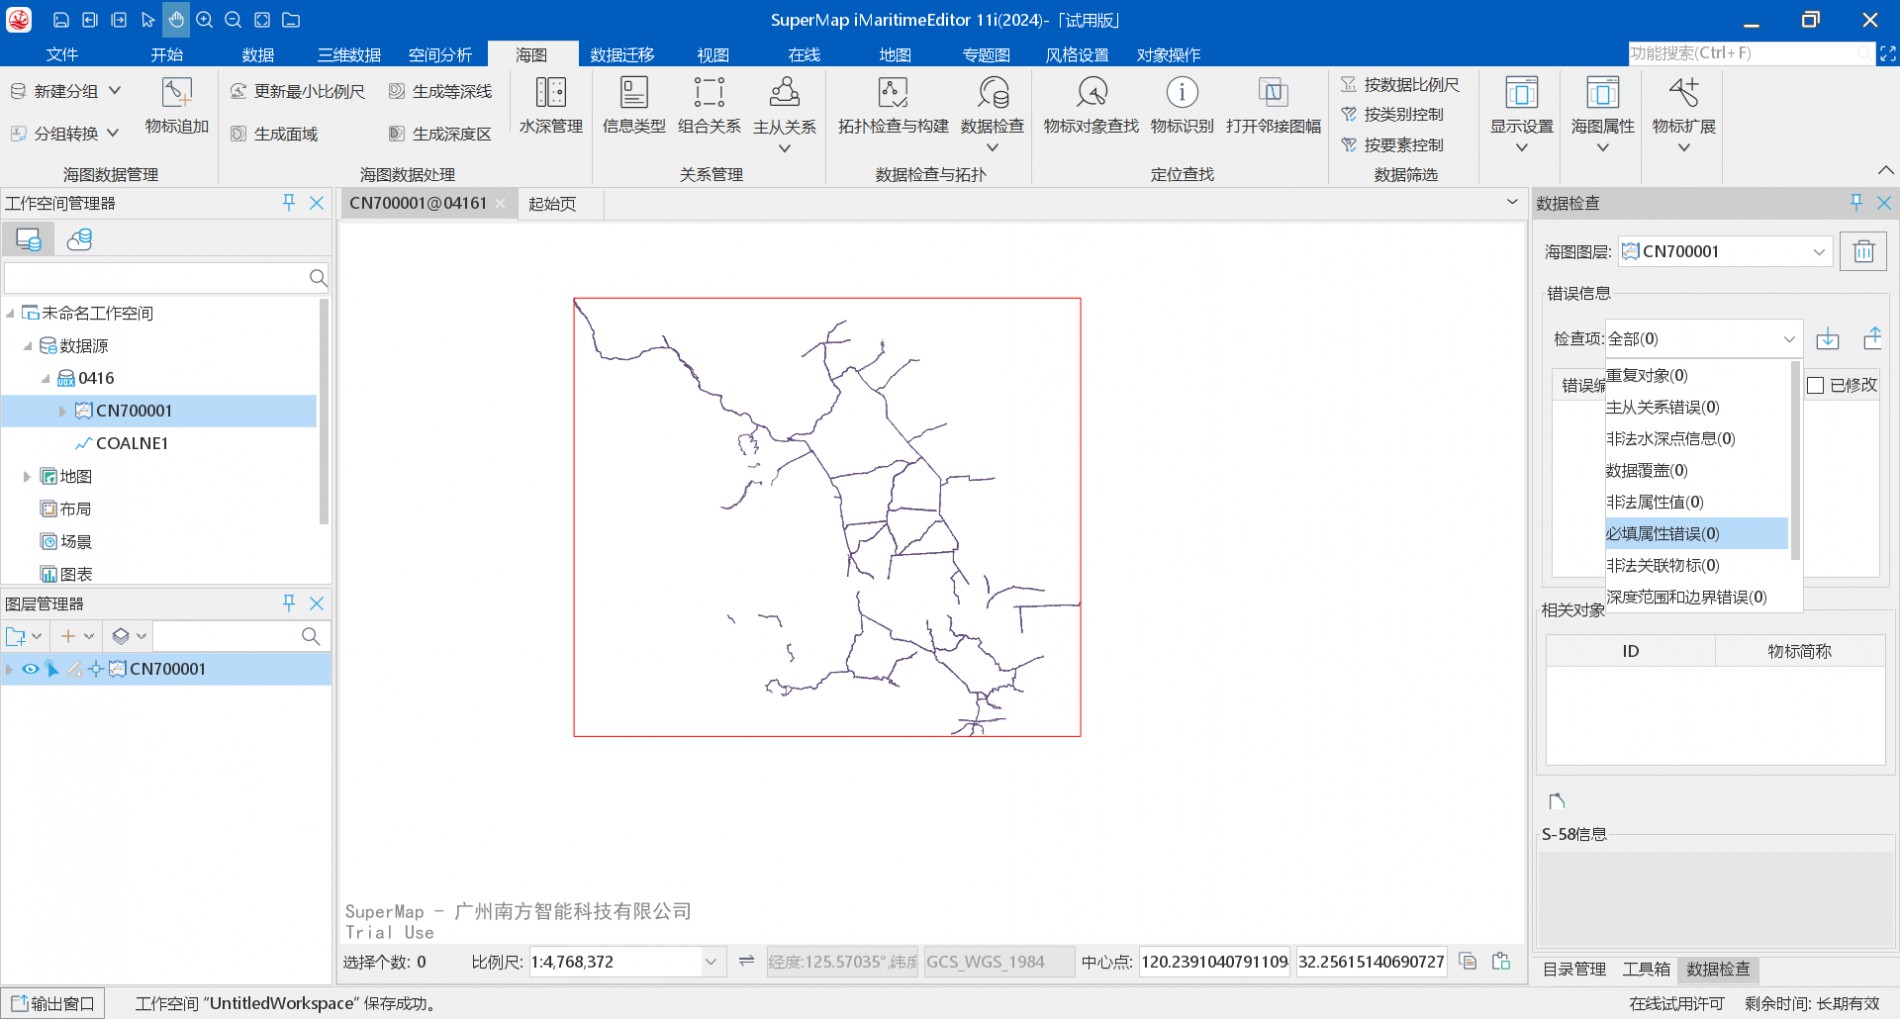Image resolution: width=1900 pixels, height=1019 pixels.
Task: Click import error info icon
Action: [x=1827, y=338]
